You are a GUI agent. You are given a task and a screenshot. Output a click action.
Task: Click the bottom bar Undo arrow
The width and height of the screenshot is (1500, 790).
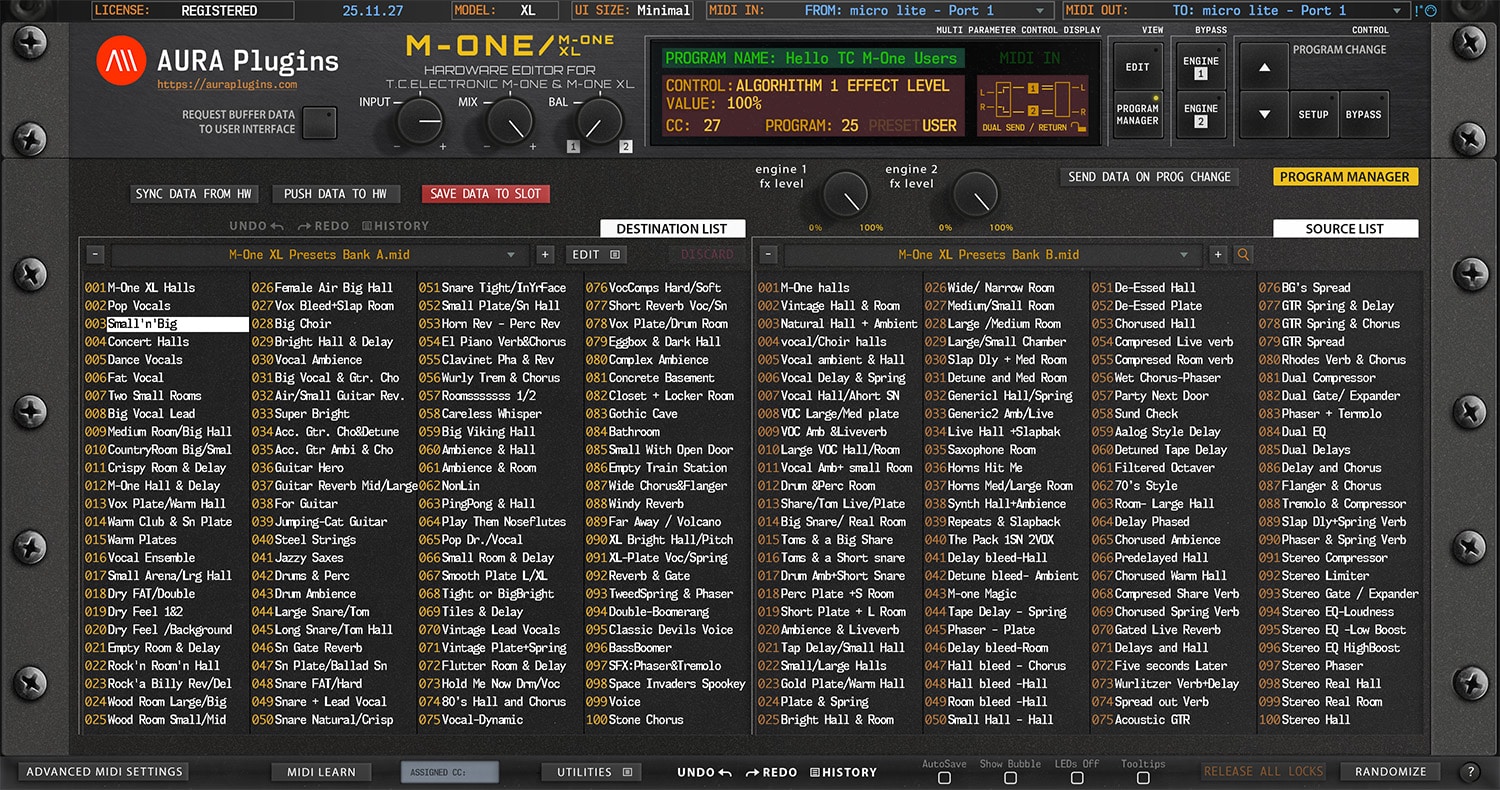pos(705,772)
